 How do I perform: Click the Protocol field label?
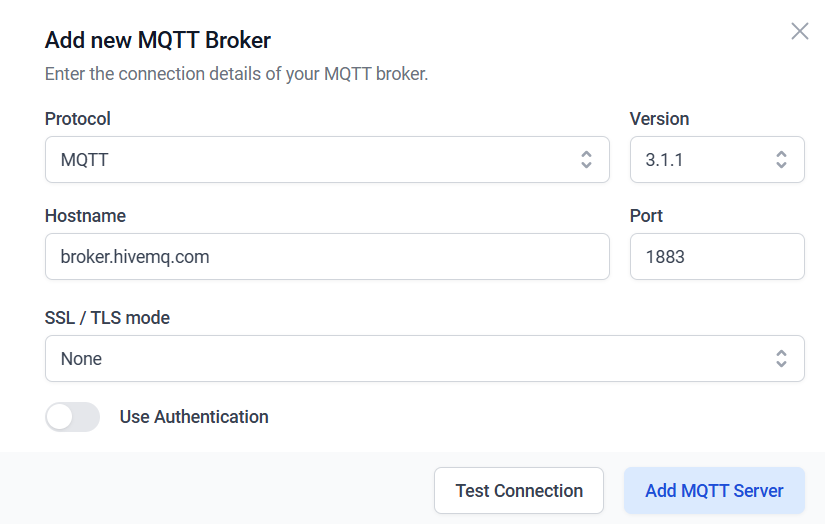coord(78,119)
